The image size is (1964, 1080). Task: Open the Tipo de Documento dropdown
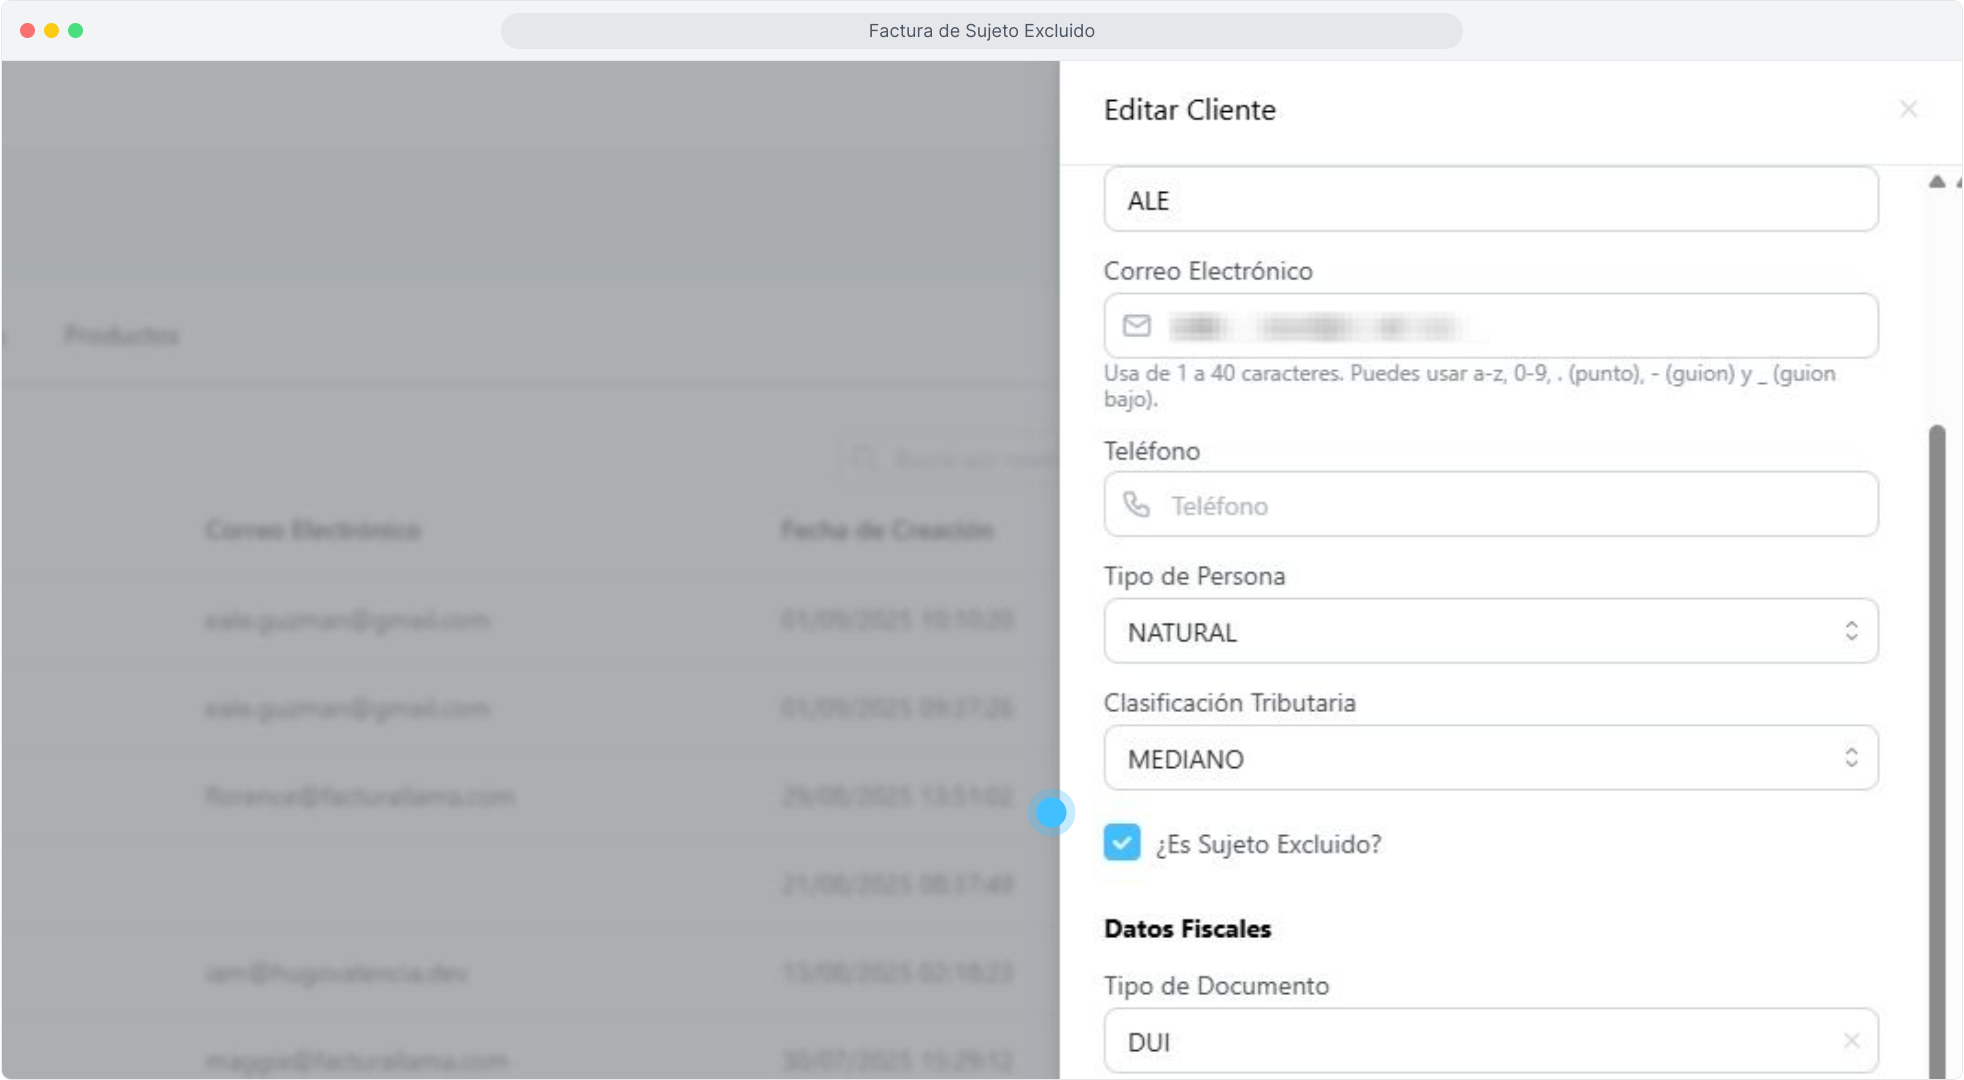click(x=1470, y=1041)
